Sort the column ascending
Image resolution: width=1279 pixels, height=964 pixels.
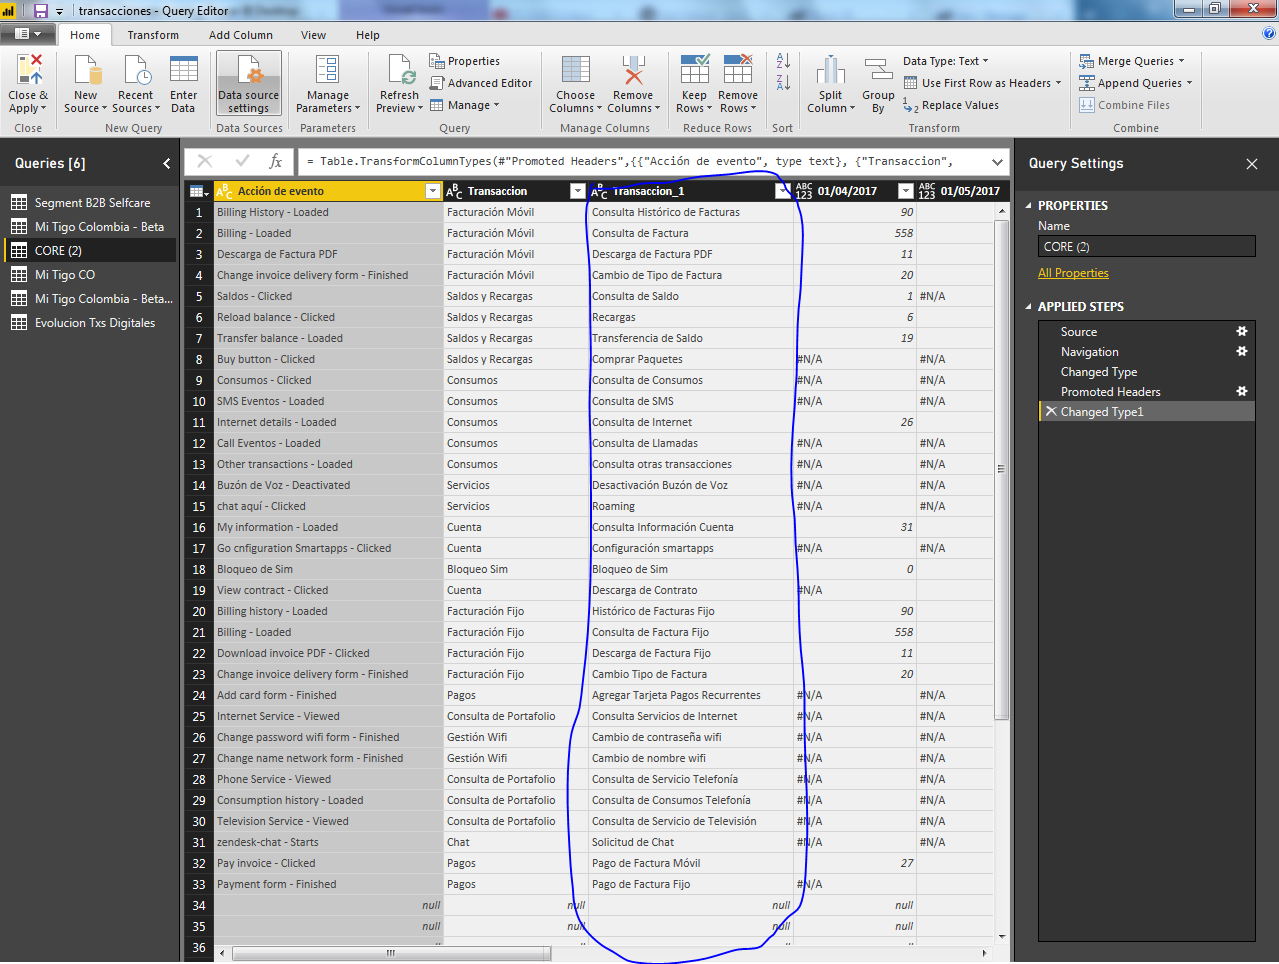pos(783,61)
